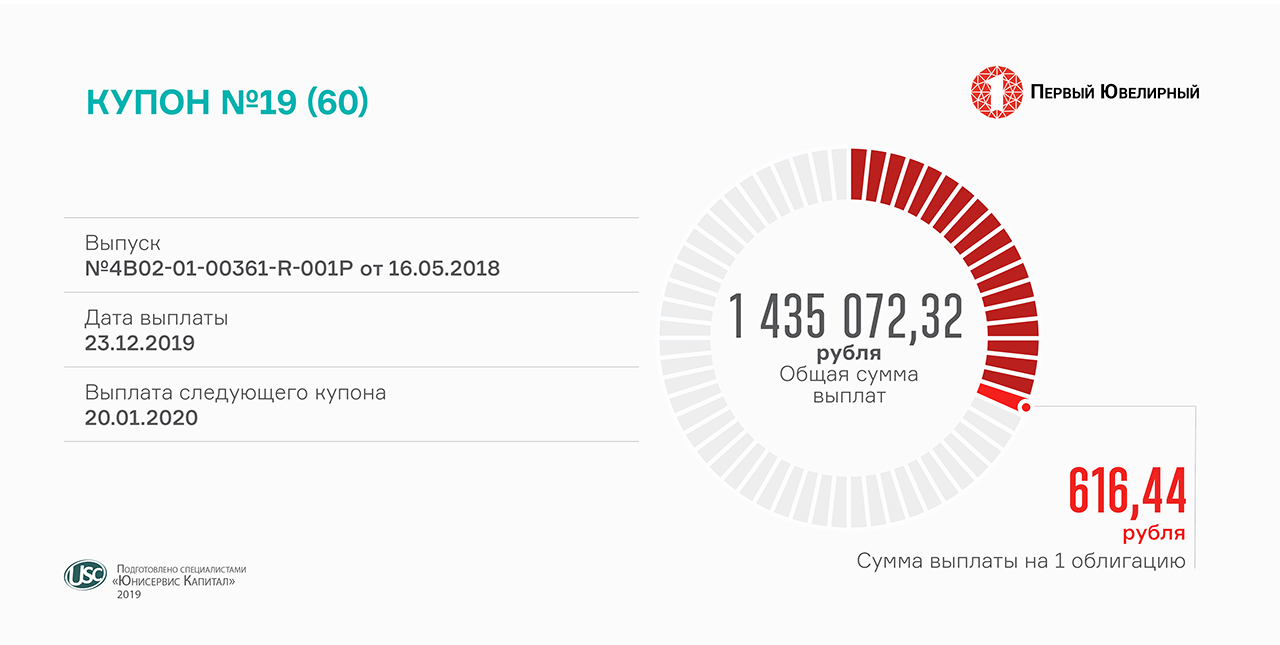This screenshot has height=645, width=1280.
Task: Click the КУПОН №19 (60) heading
Action: pyautogui.click(x=227, y=103)
